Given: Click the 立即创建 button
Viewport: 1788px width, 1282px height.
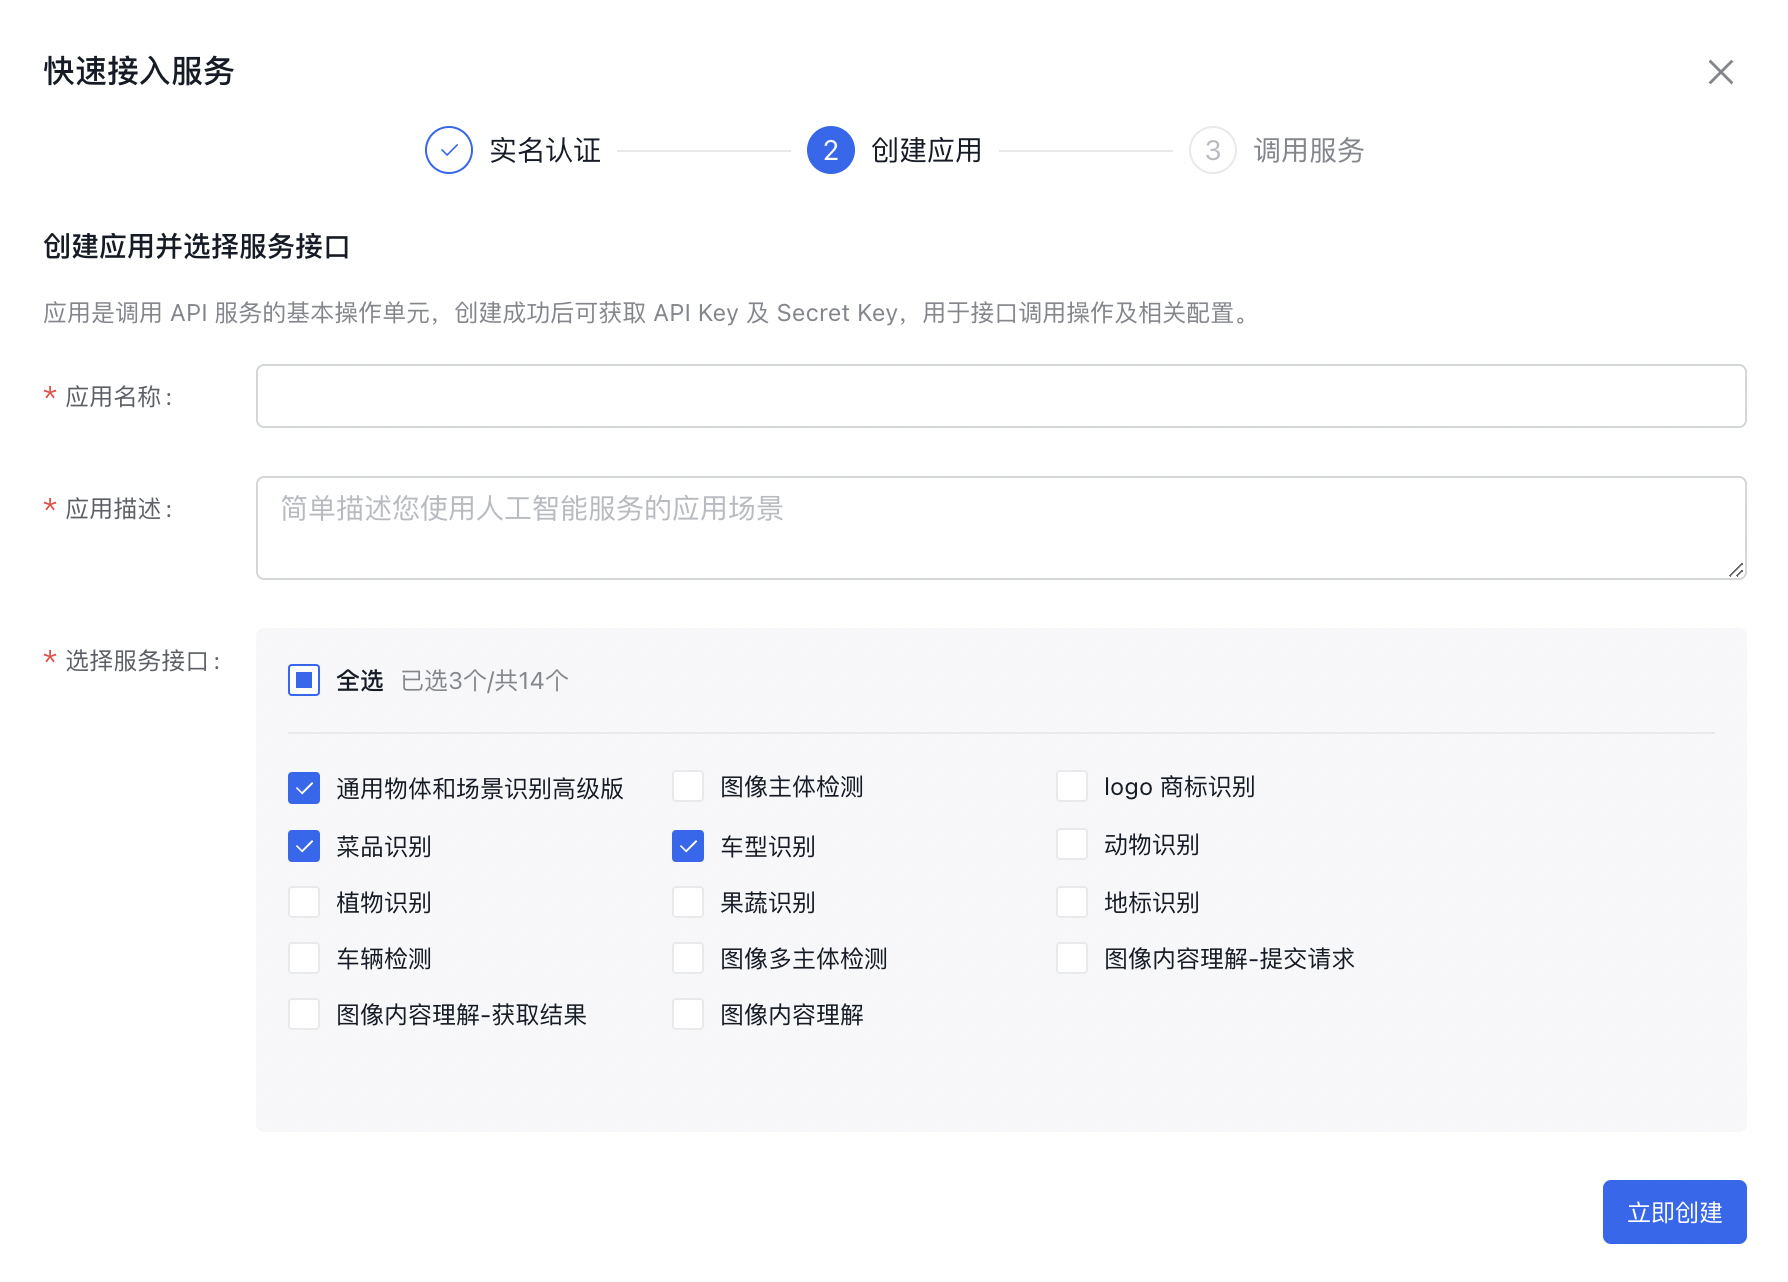Looking at the screenshot, I should pos(1675,1212).
